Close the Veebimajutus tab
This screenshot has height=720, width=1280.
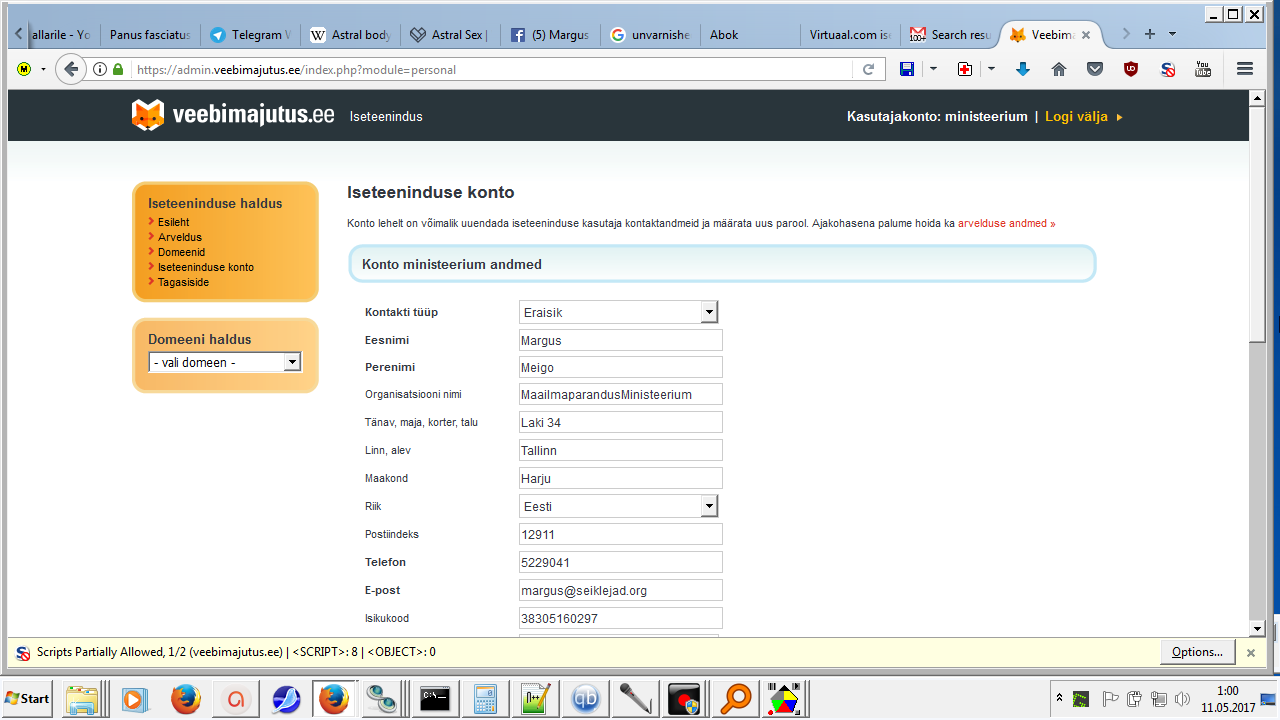coord(1085,35)
